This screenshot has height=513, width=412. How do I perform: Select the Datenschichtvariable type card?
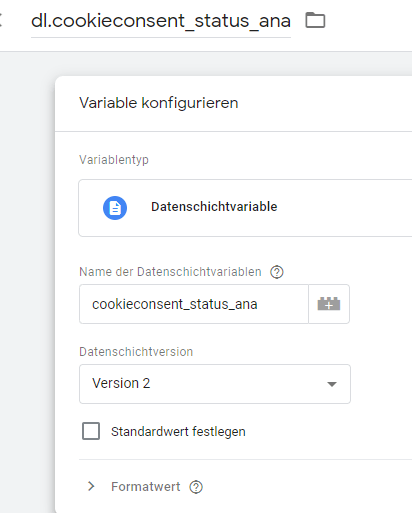point(245,208)
